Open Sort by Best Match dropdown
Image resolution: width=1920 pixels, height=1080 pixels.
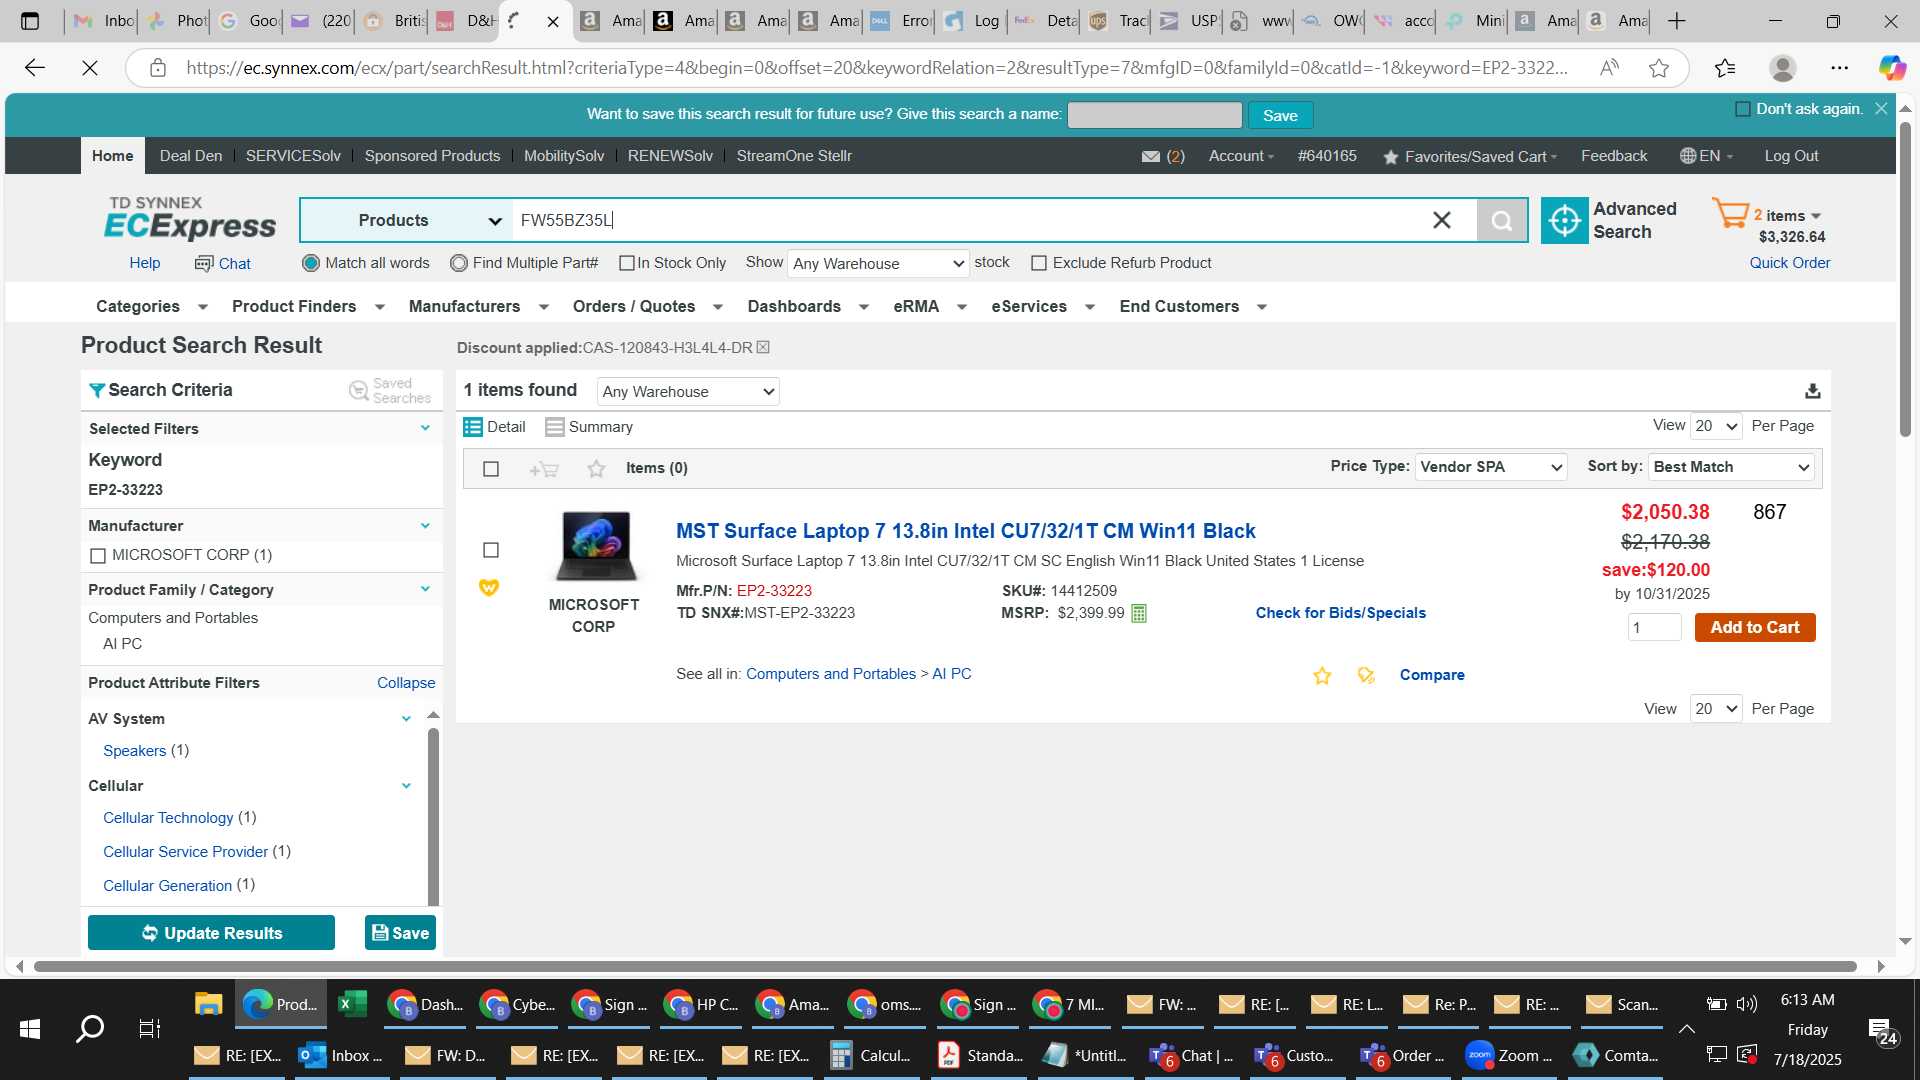pyautogui.click(x=1732, y=467)
